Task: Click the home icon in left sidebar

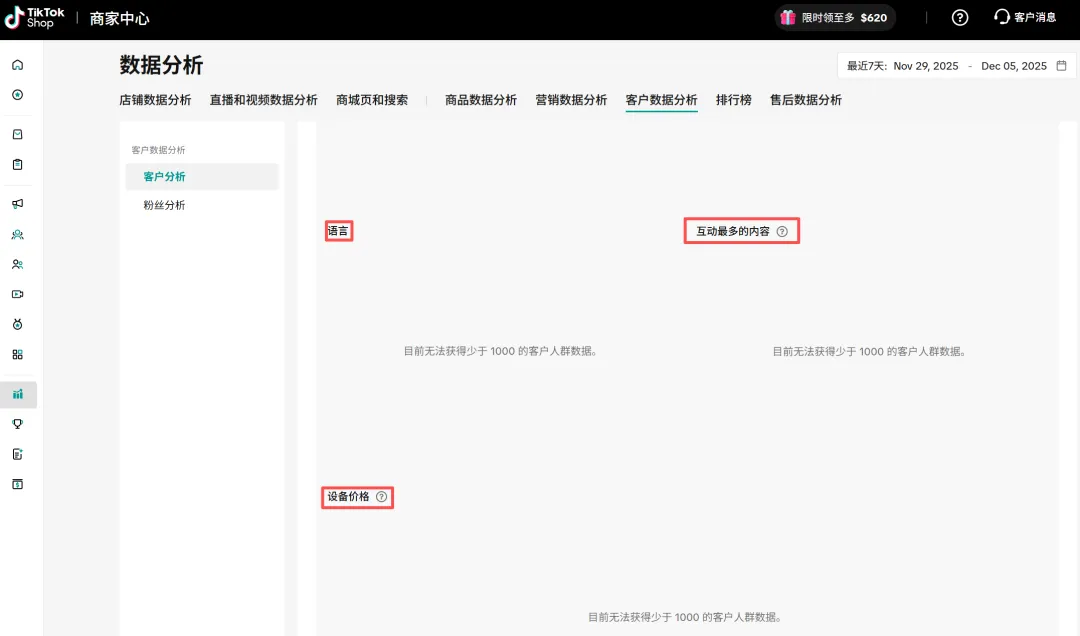Action: click(17, 65)
